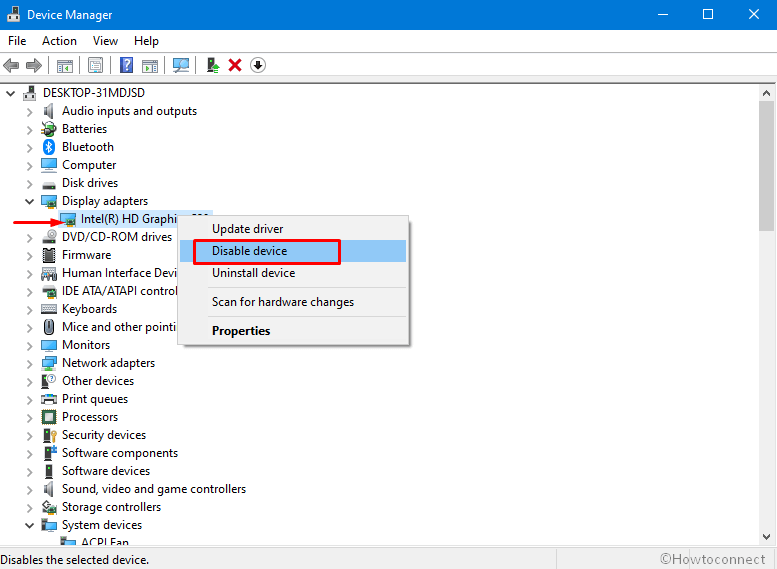This screenshot has width=777, height=569.
Task: Select the Software devices item
Action: pyautogui.click(x=106, y=471)
